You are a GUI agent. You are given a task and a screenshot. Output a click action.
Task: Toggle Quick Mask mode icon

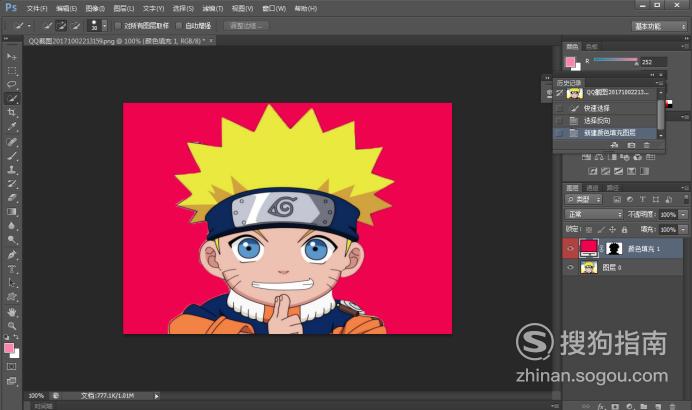[11, 366]
